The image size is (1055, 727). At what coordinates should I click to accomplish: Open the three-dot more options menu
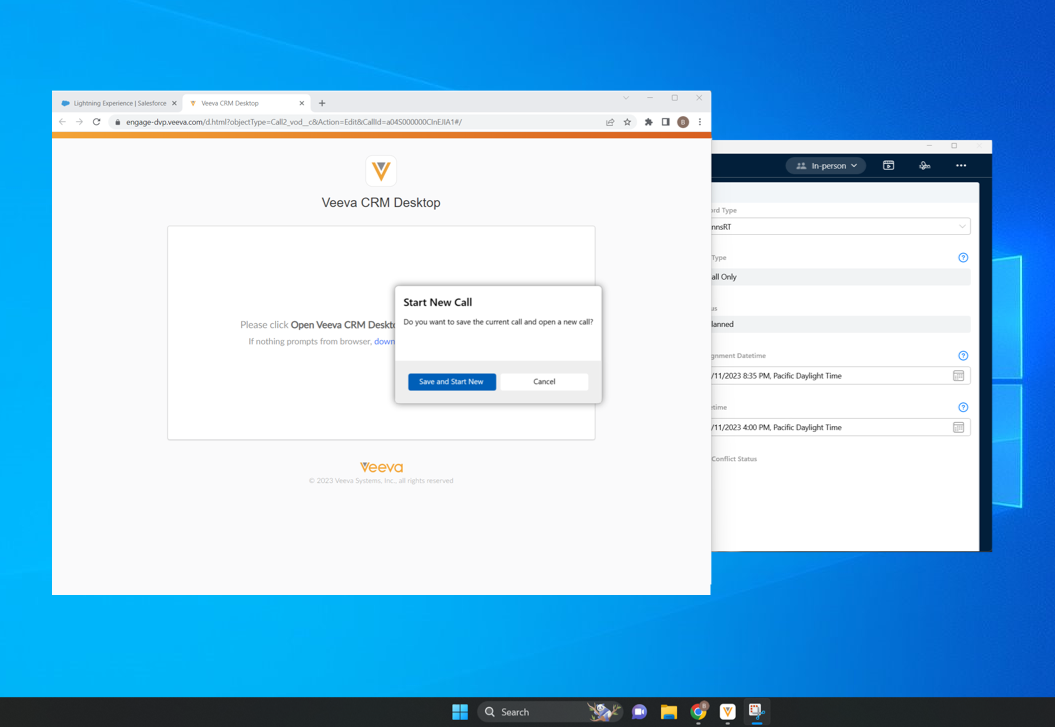click(x=960, y=166)
